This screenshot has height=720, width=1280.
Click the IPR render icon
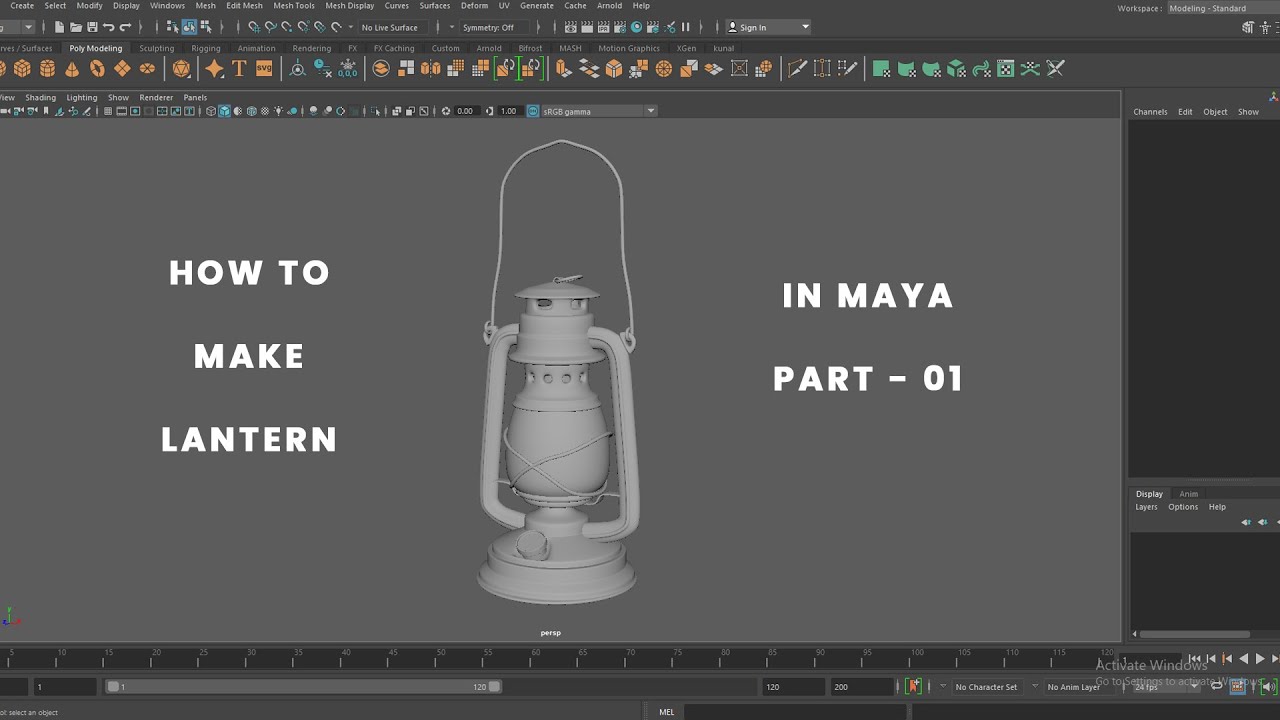click(x=603, y=27)
